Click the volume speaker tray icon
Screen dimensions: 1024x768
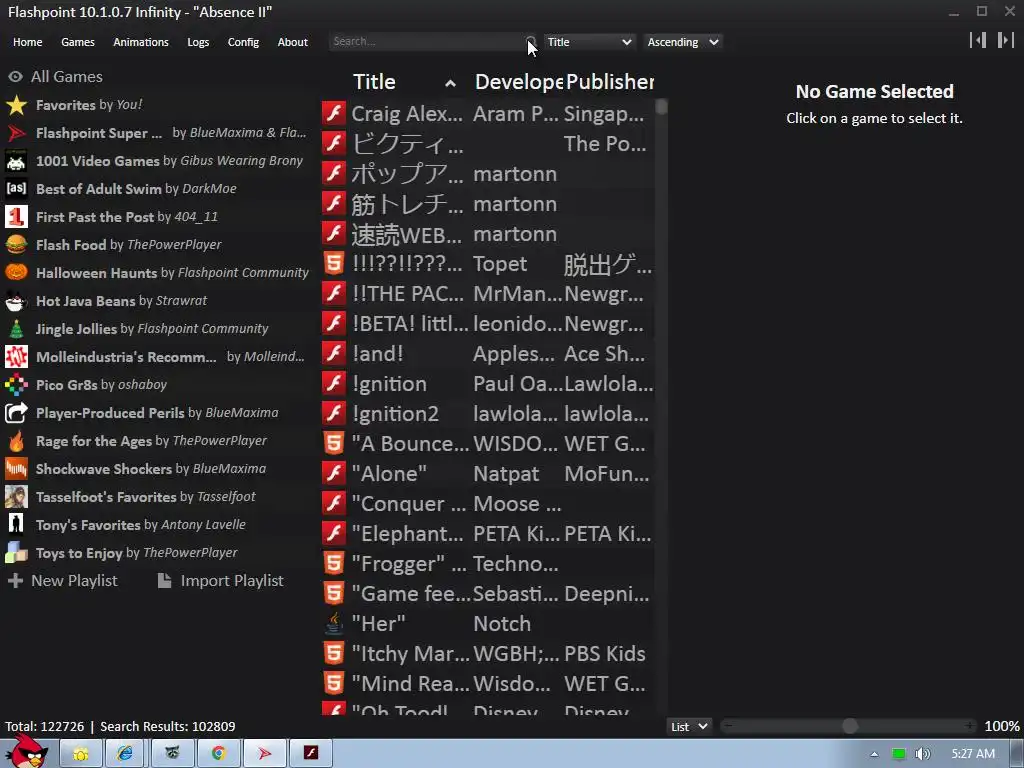[923, 754]
